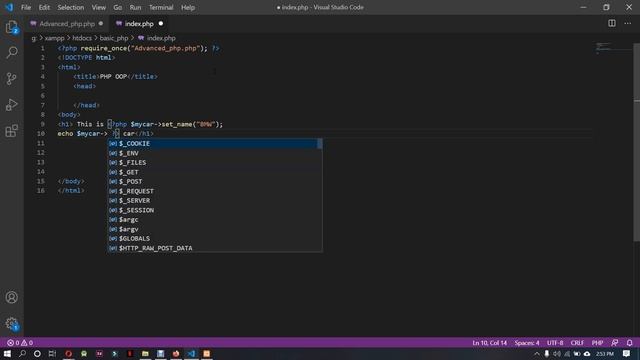Select $argc from the suggestion list
The height and width of the screenshot is (360, 640).
point(213,220)
